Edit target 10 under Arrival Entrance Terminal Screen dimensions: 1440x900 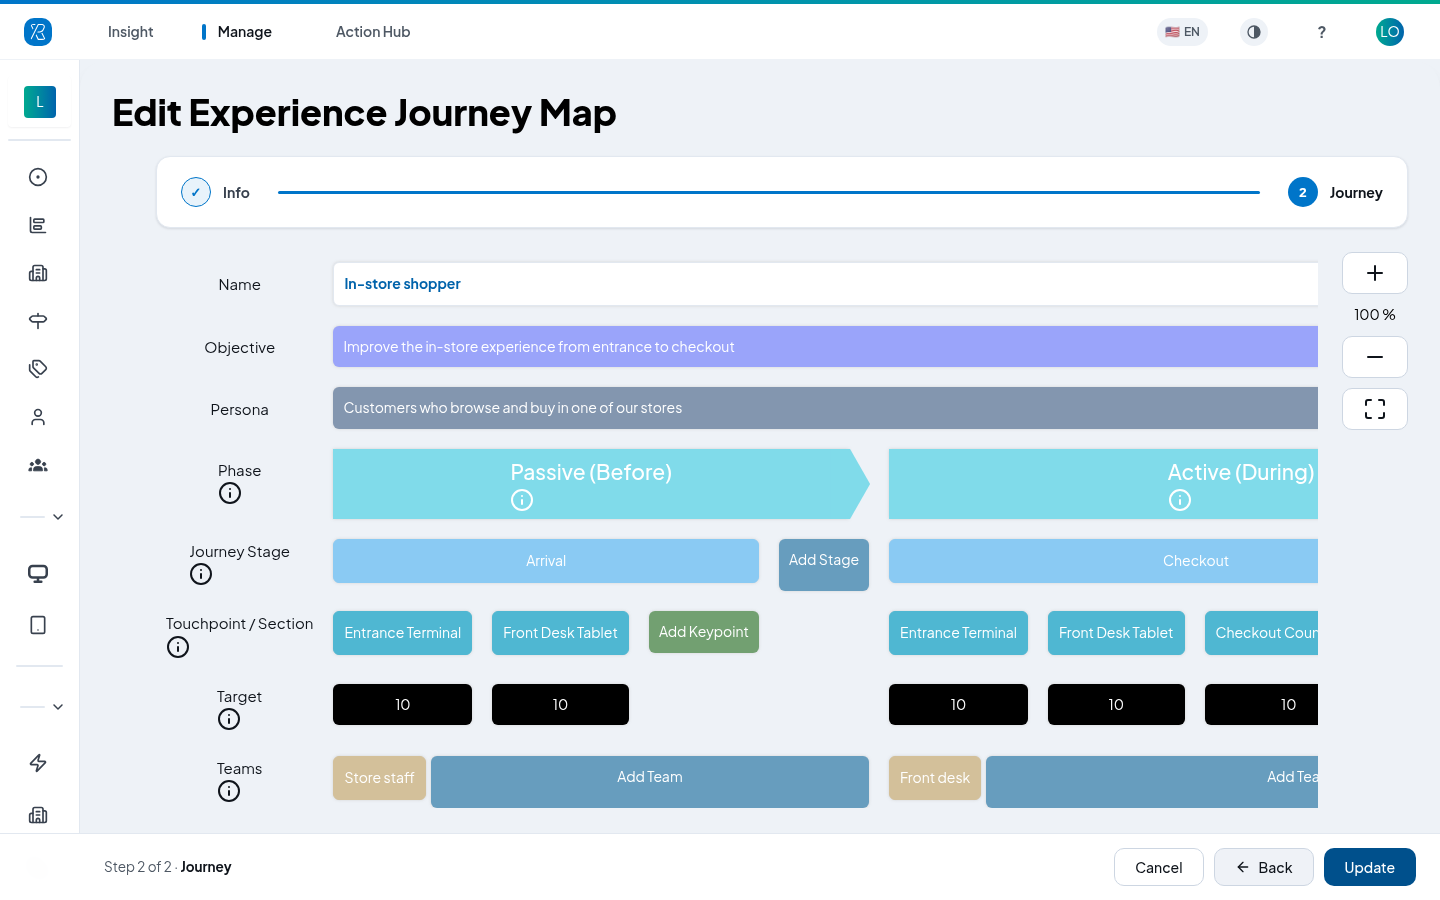(402, 705)
